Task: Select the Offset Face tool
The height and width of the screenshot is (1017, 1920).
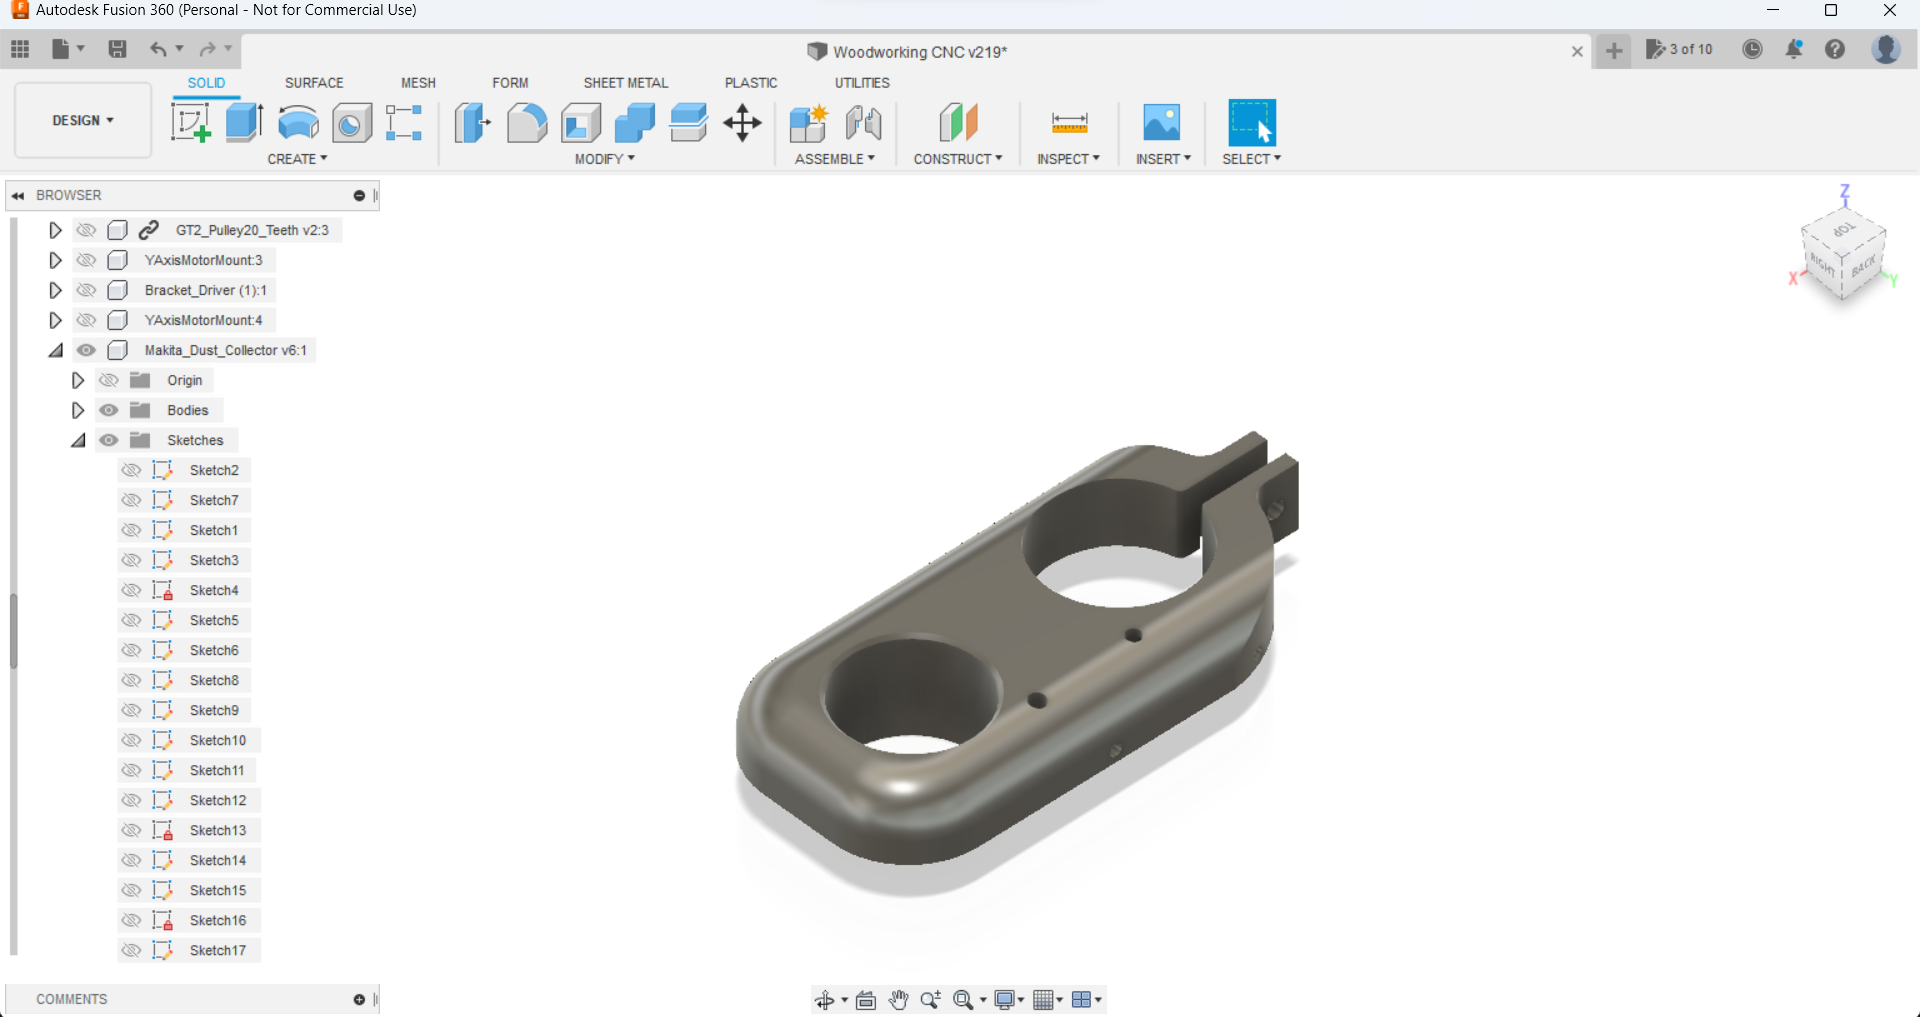Action: [x=689, y=123]
